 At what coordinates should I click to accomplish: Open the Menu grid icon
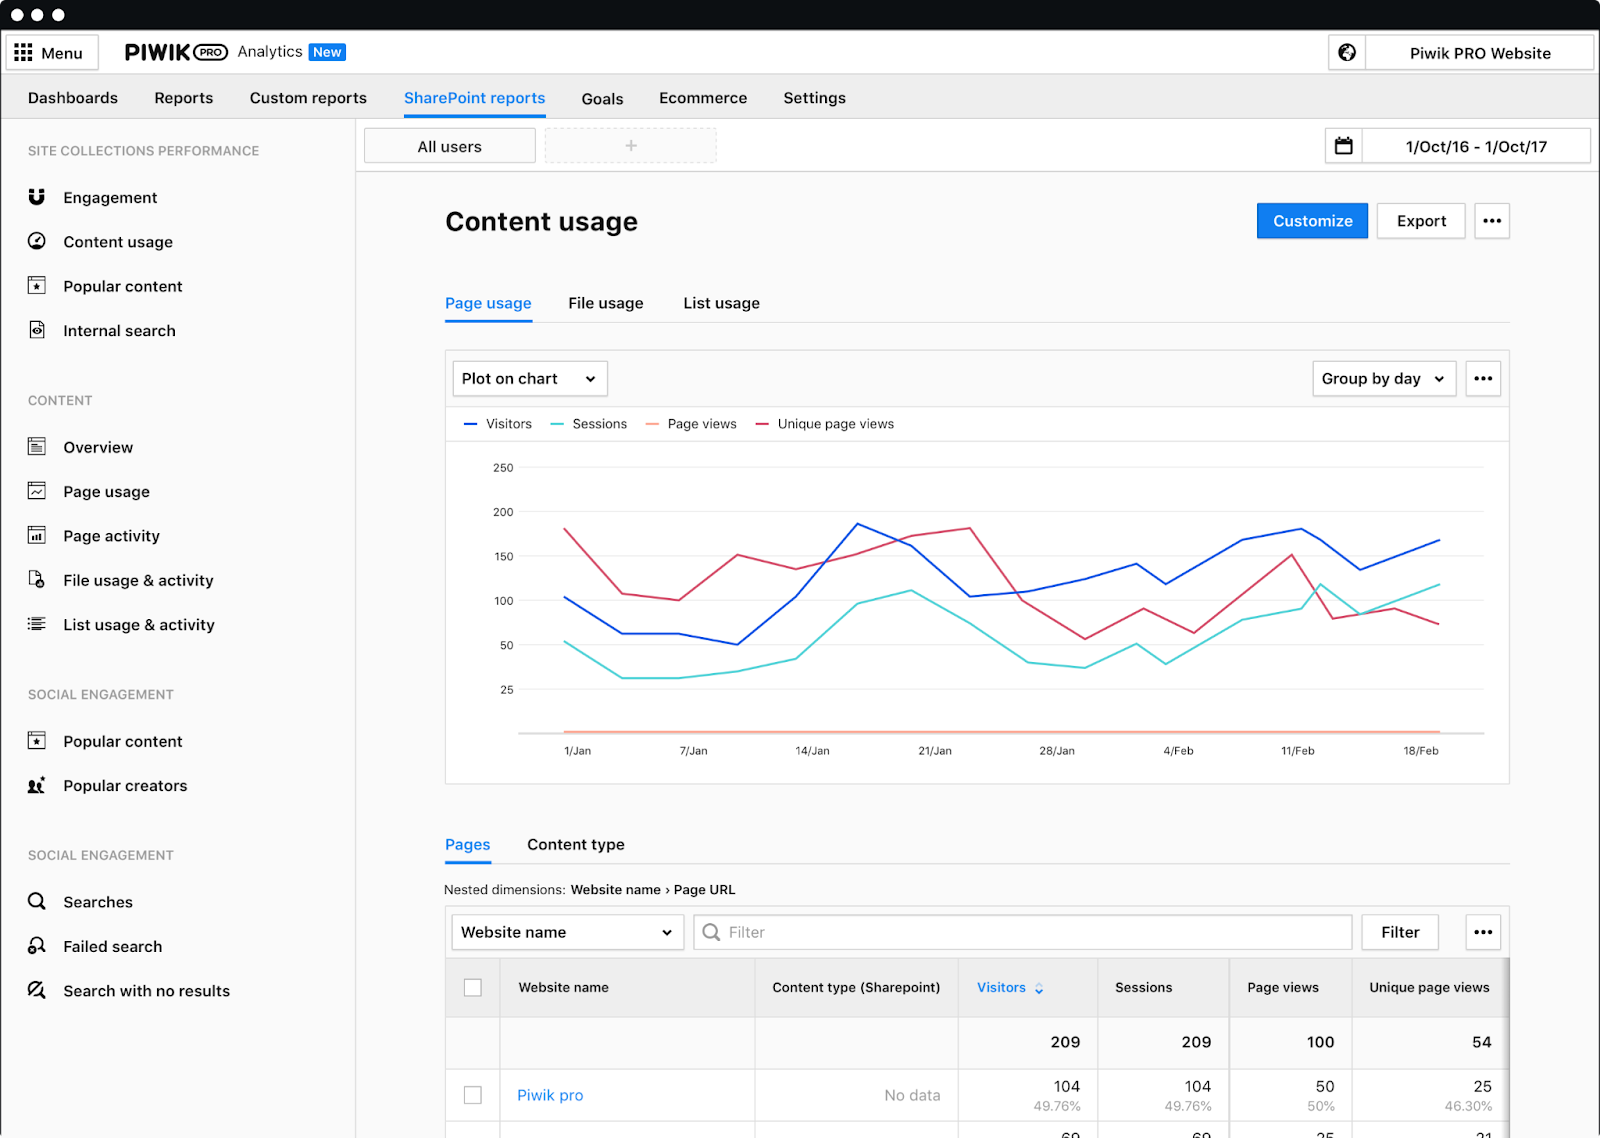pos(24,53)
